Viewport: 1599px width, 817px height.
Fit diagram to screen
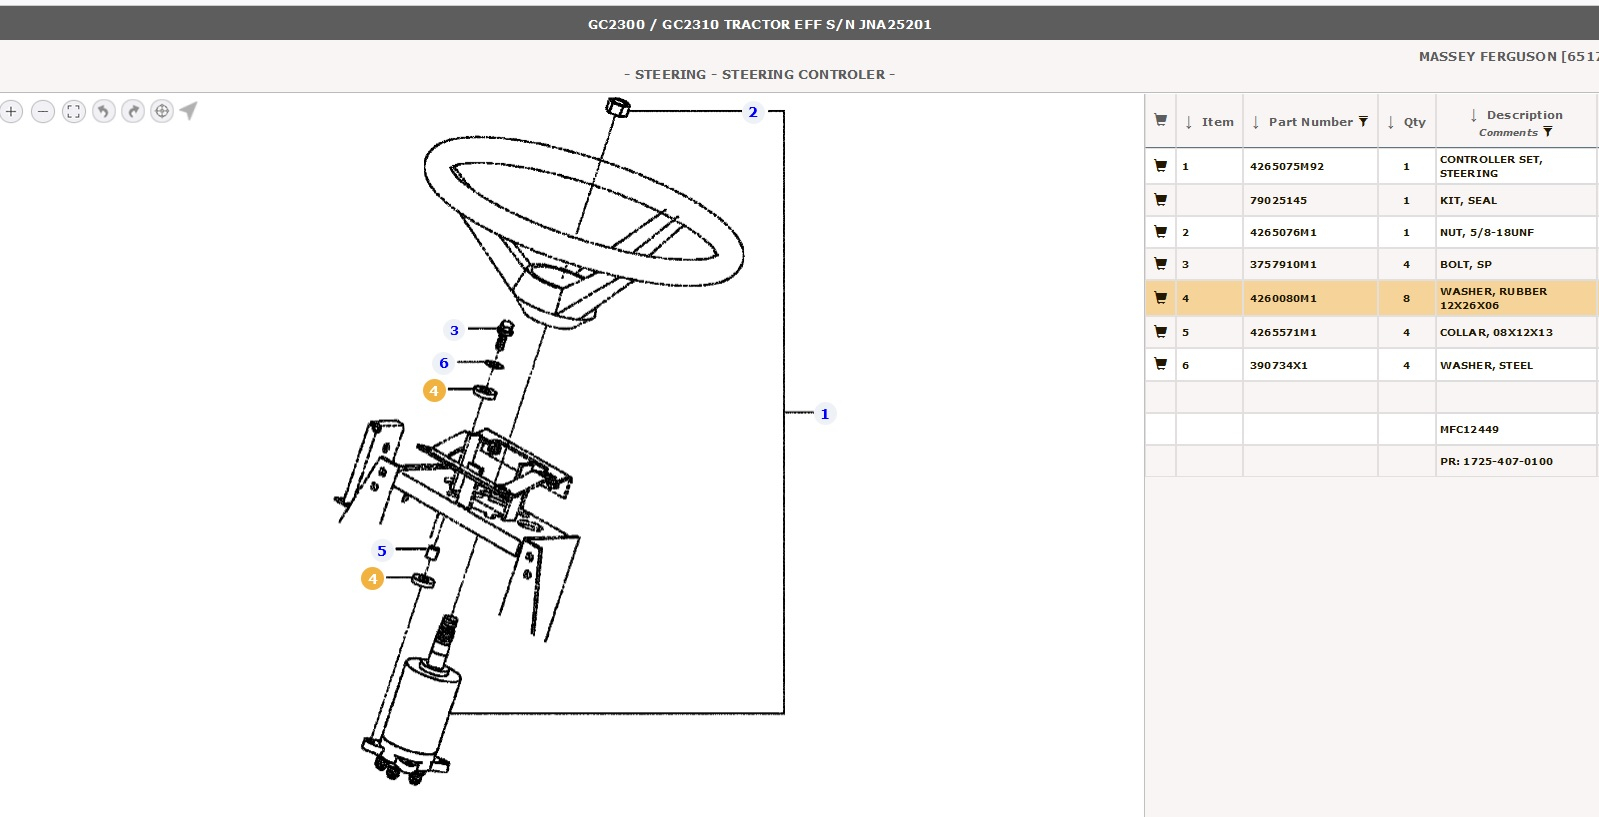73,111
